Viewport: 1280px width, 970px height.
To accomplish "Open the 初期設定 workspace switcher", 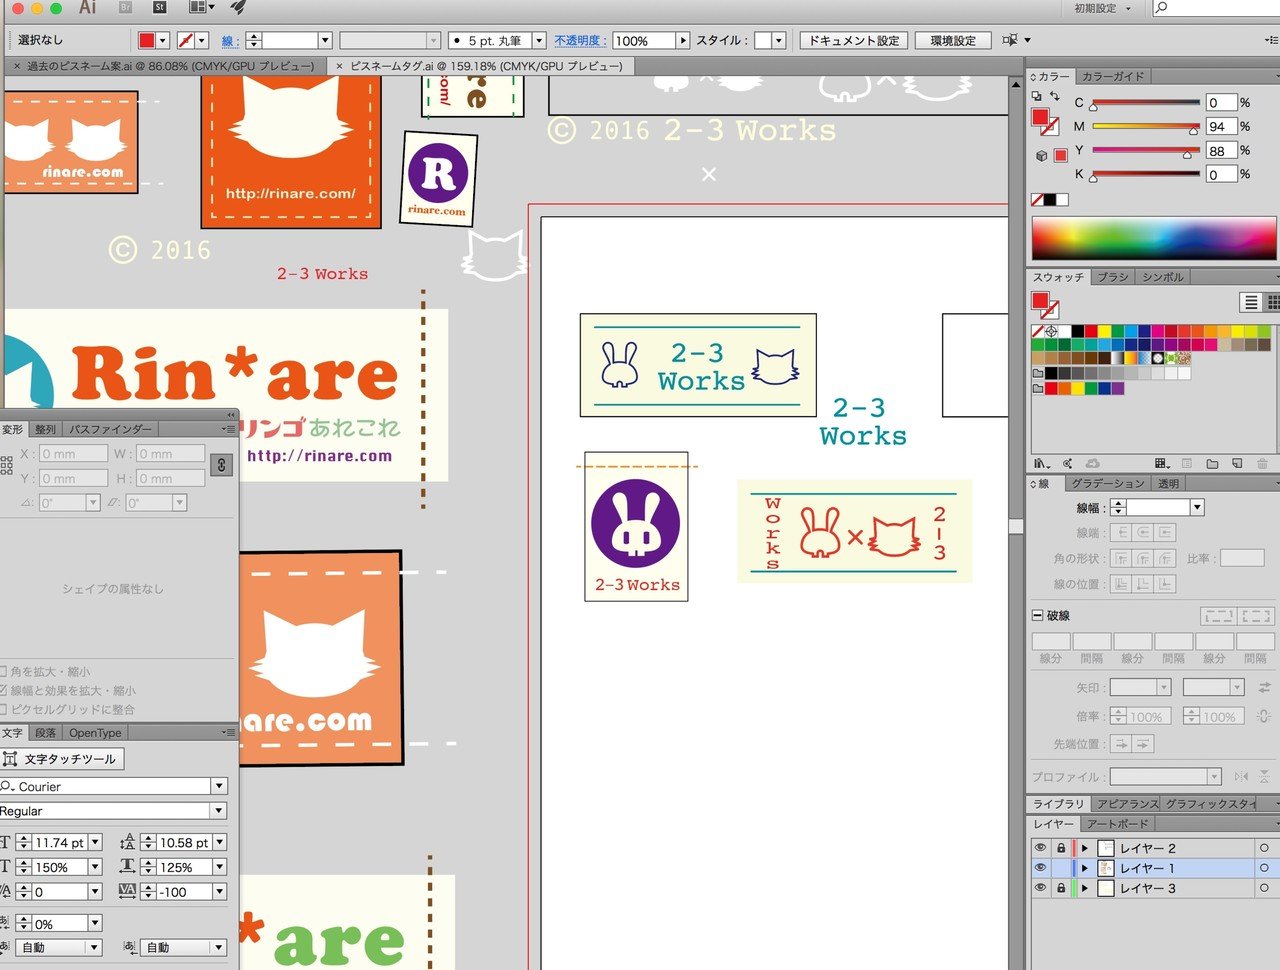I will [1103, 8].
